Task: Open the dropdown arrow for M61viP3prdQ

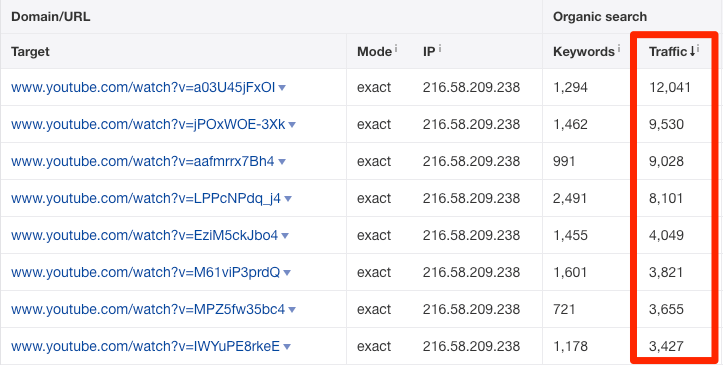Action: [x=287, y=273]
